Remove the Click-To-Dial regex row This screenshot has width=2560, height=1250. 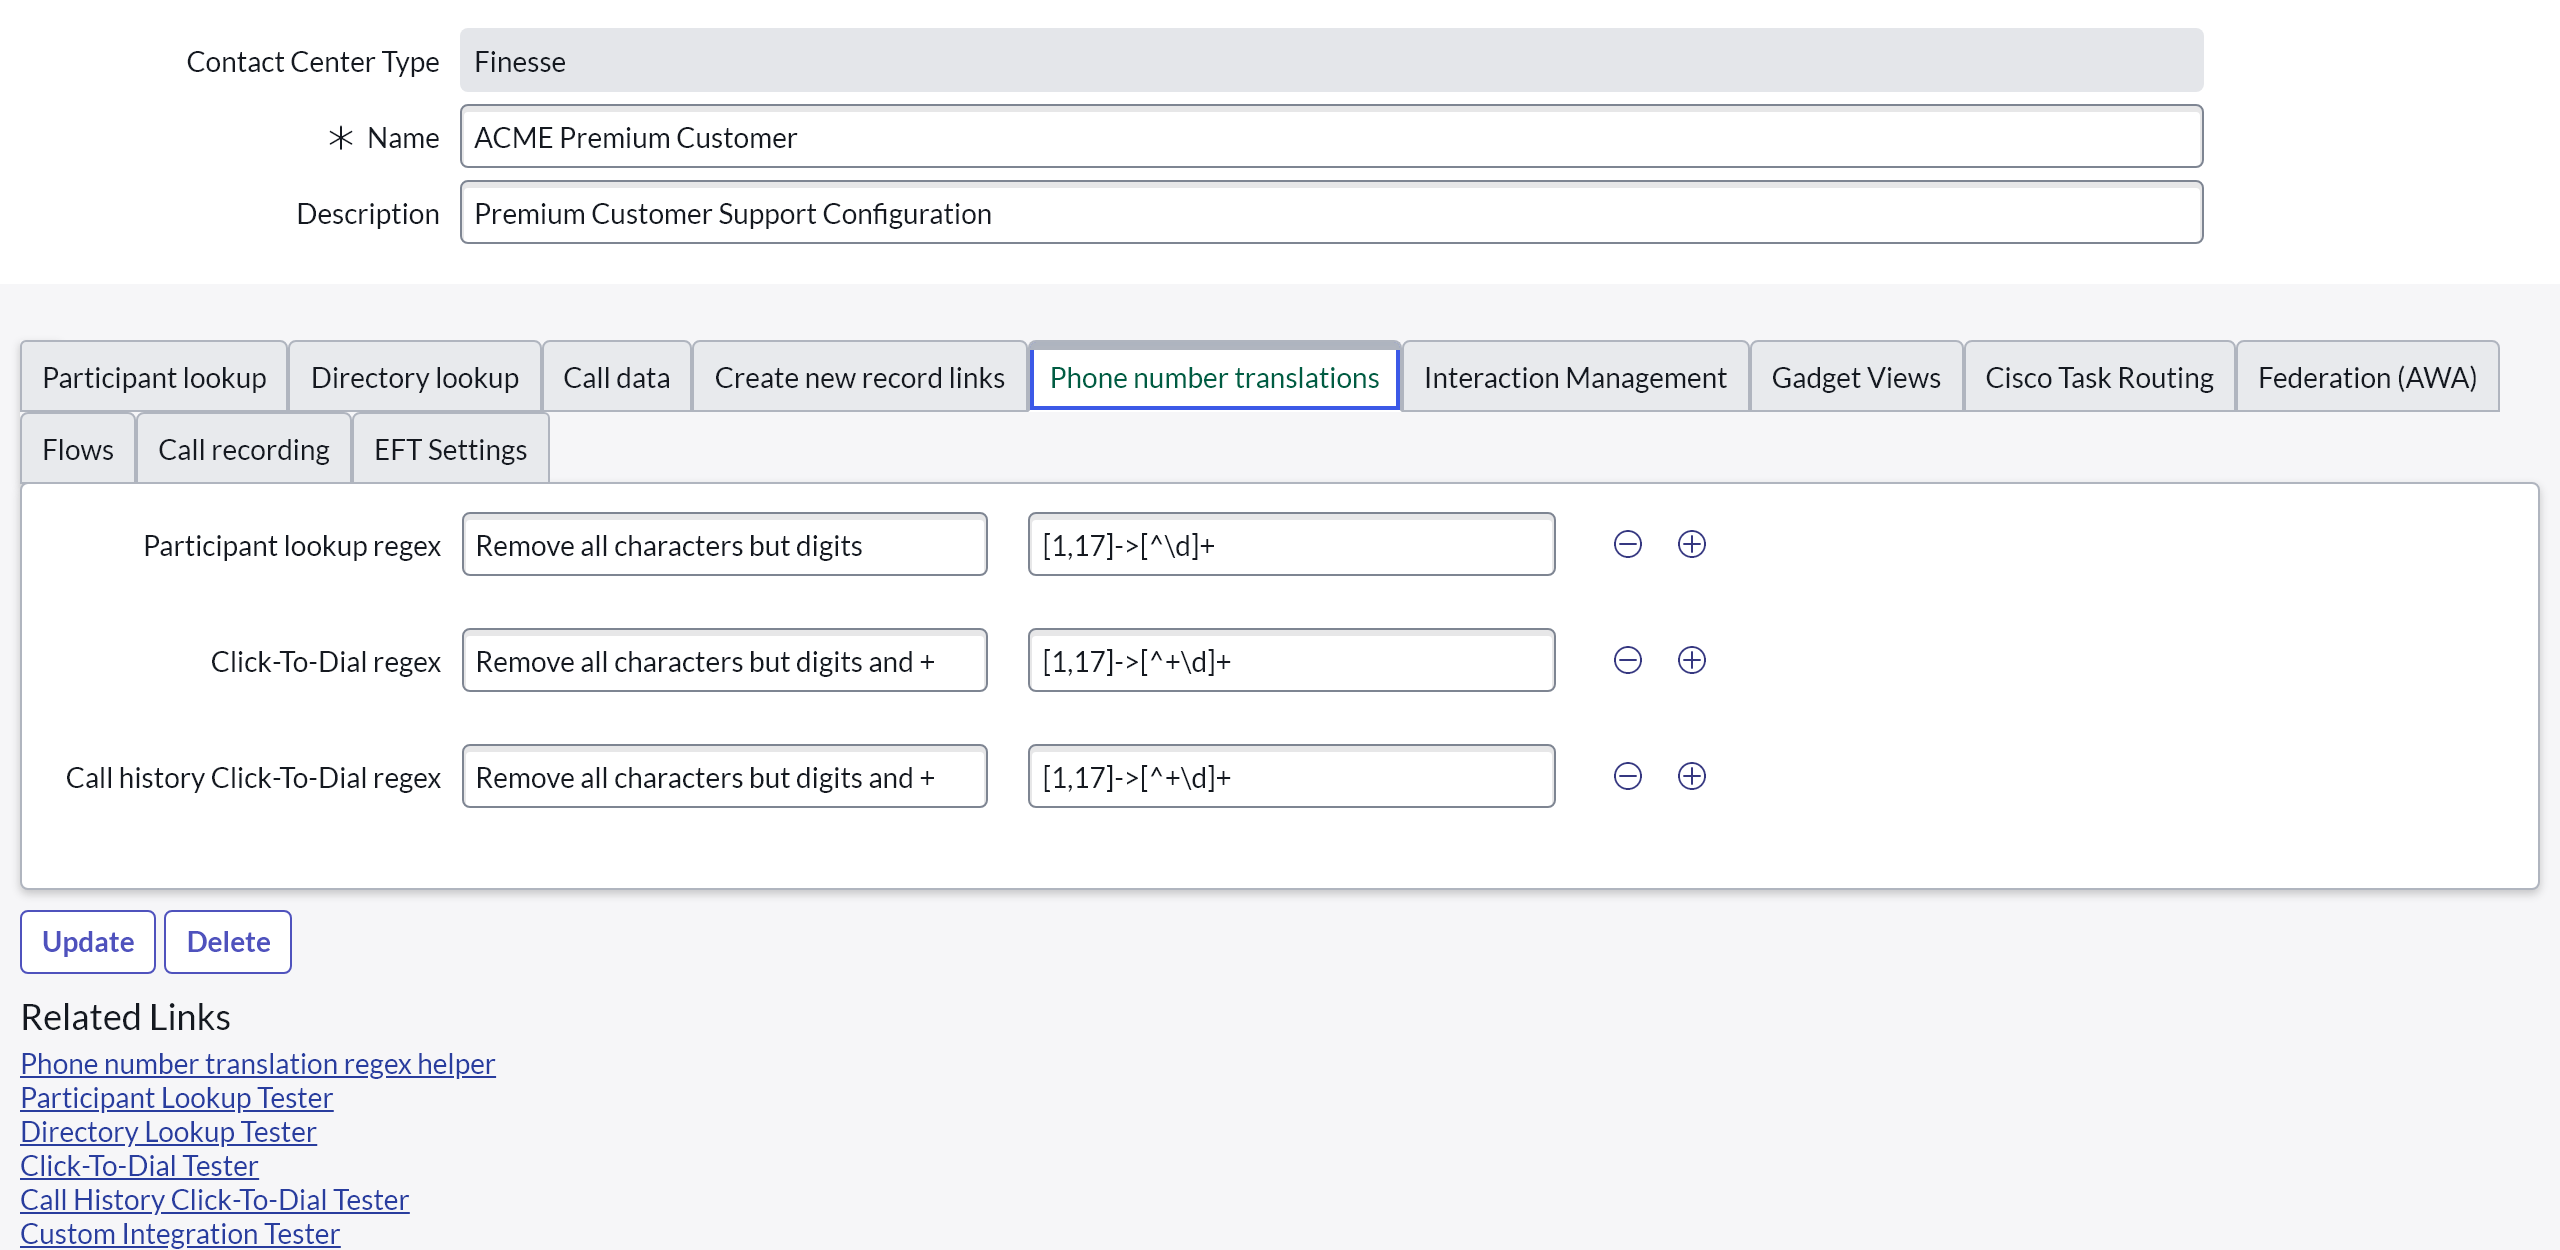click(x=1627, y=660)
